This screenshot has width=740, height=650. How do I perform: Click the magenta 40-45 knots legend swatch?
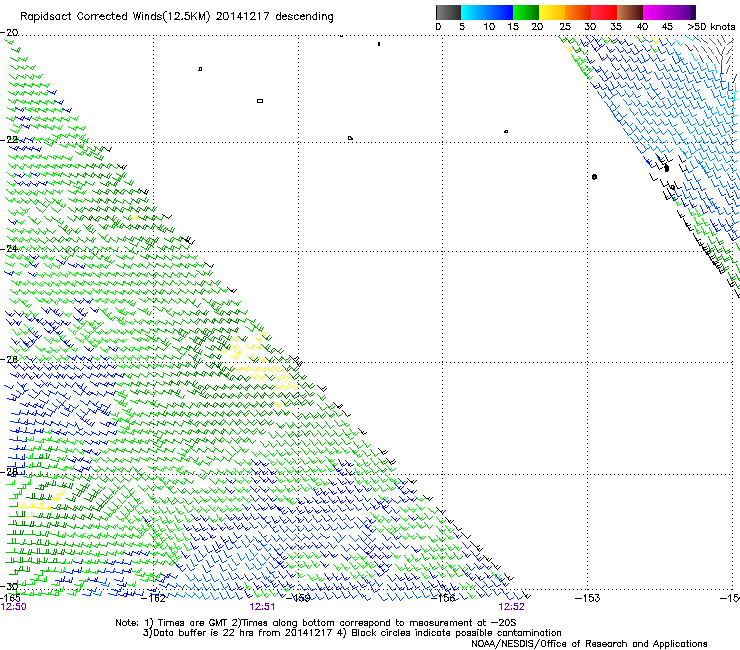click(656, 12)
